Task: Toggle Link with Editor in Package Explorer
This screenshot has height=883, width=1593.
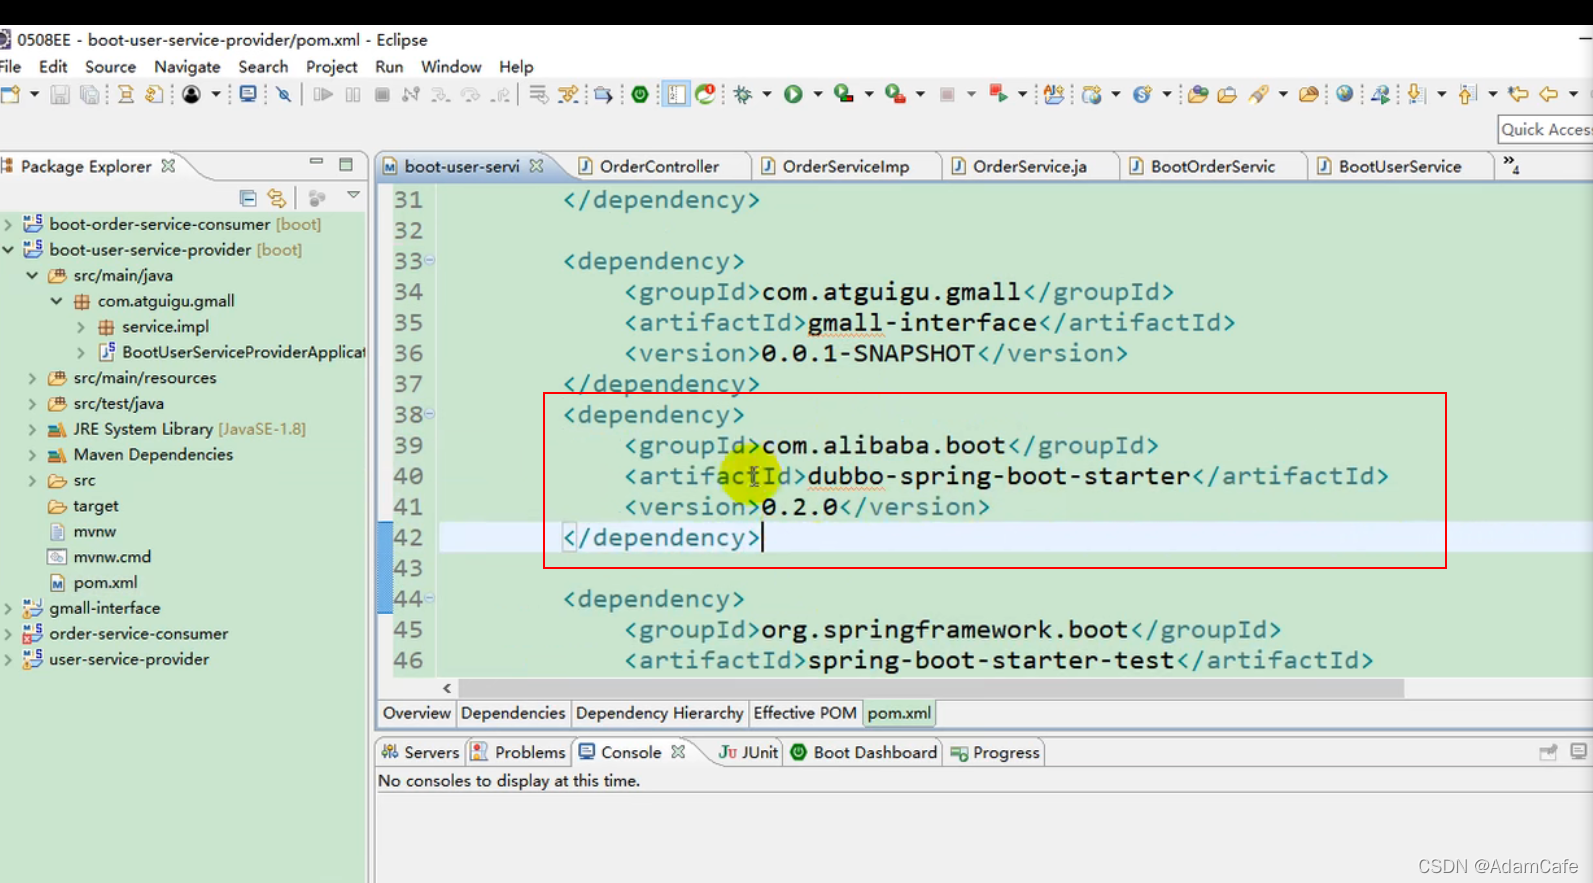Action: 277,198
